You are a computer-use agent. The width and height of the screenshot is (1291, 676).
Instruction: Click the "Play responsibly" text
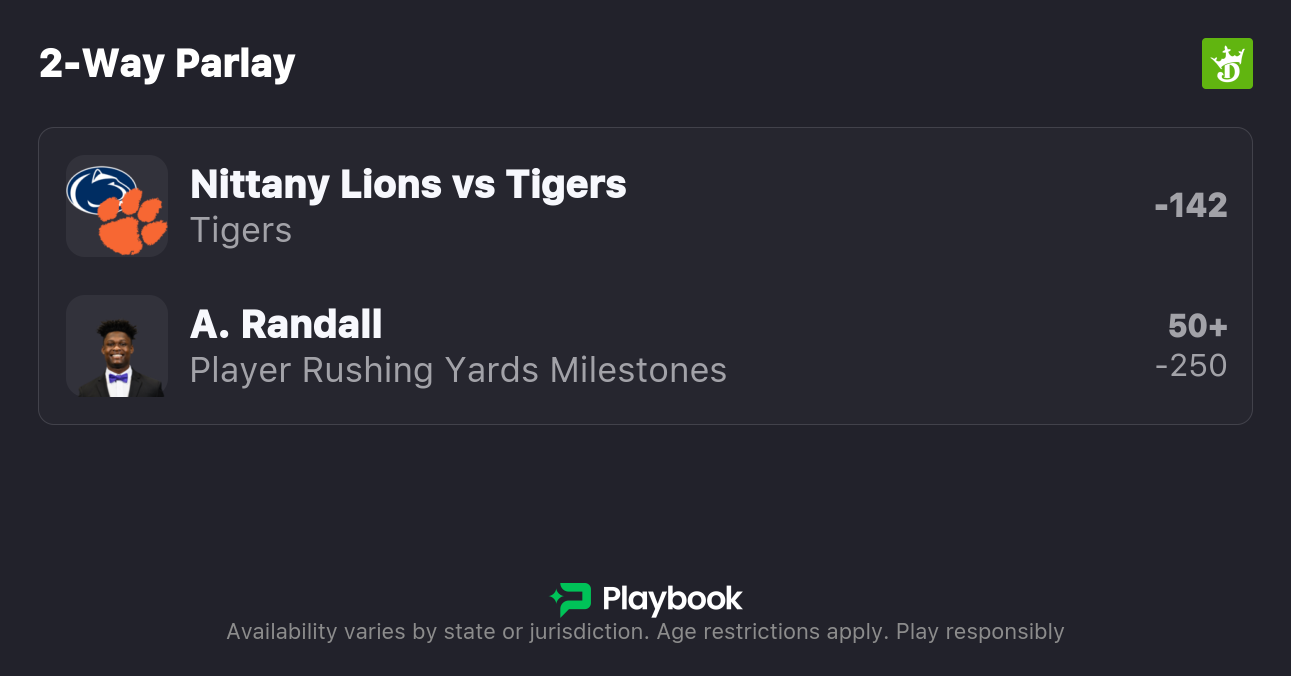click(x=980, y=632)
